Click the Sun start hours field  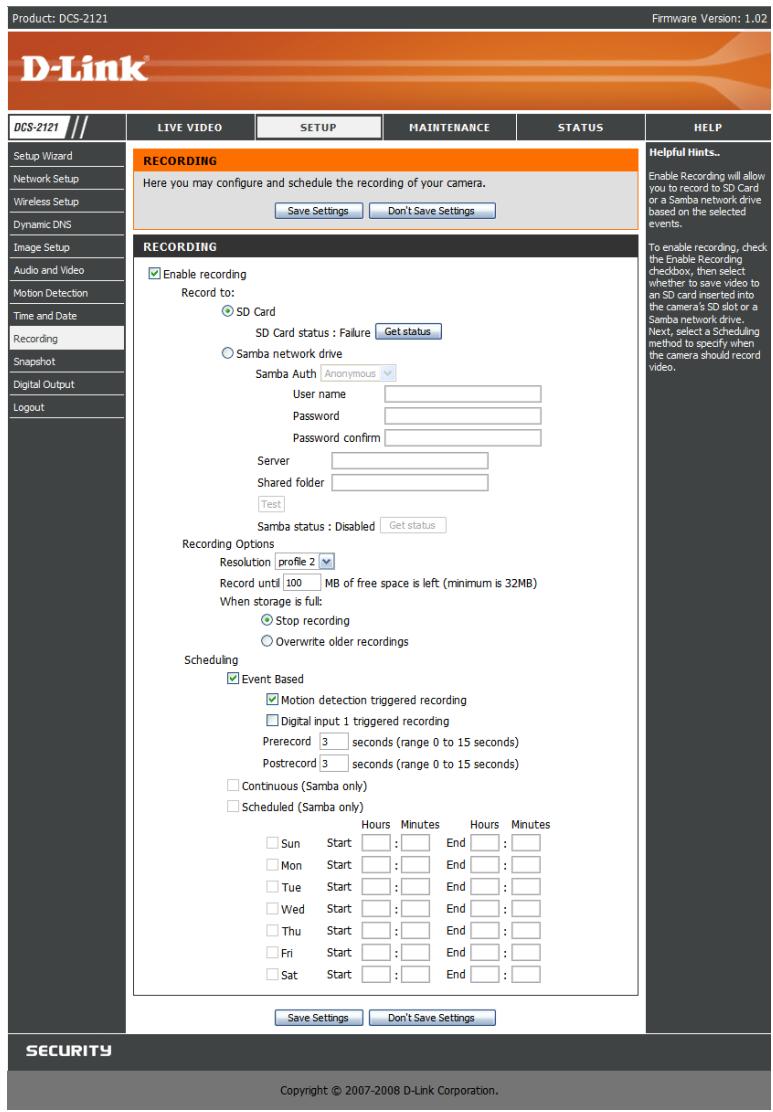point(376,843)
